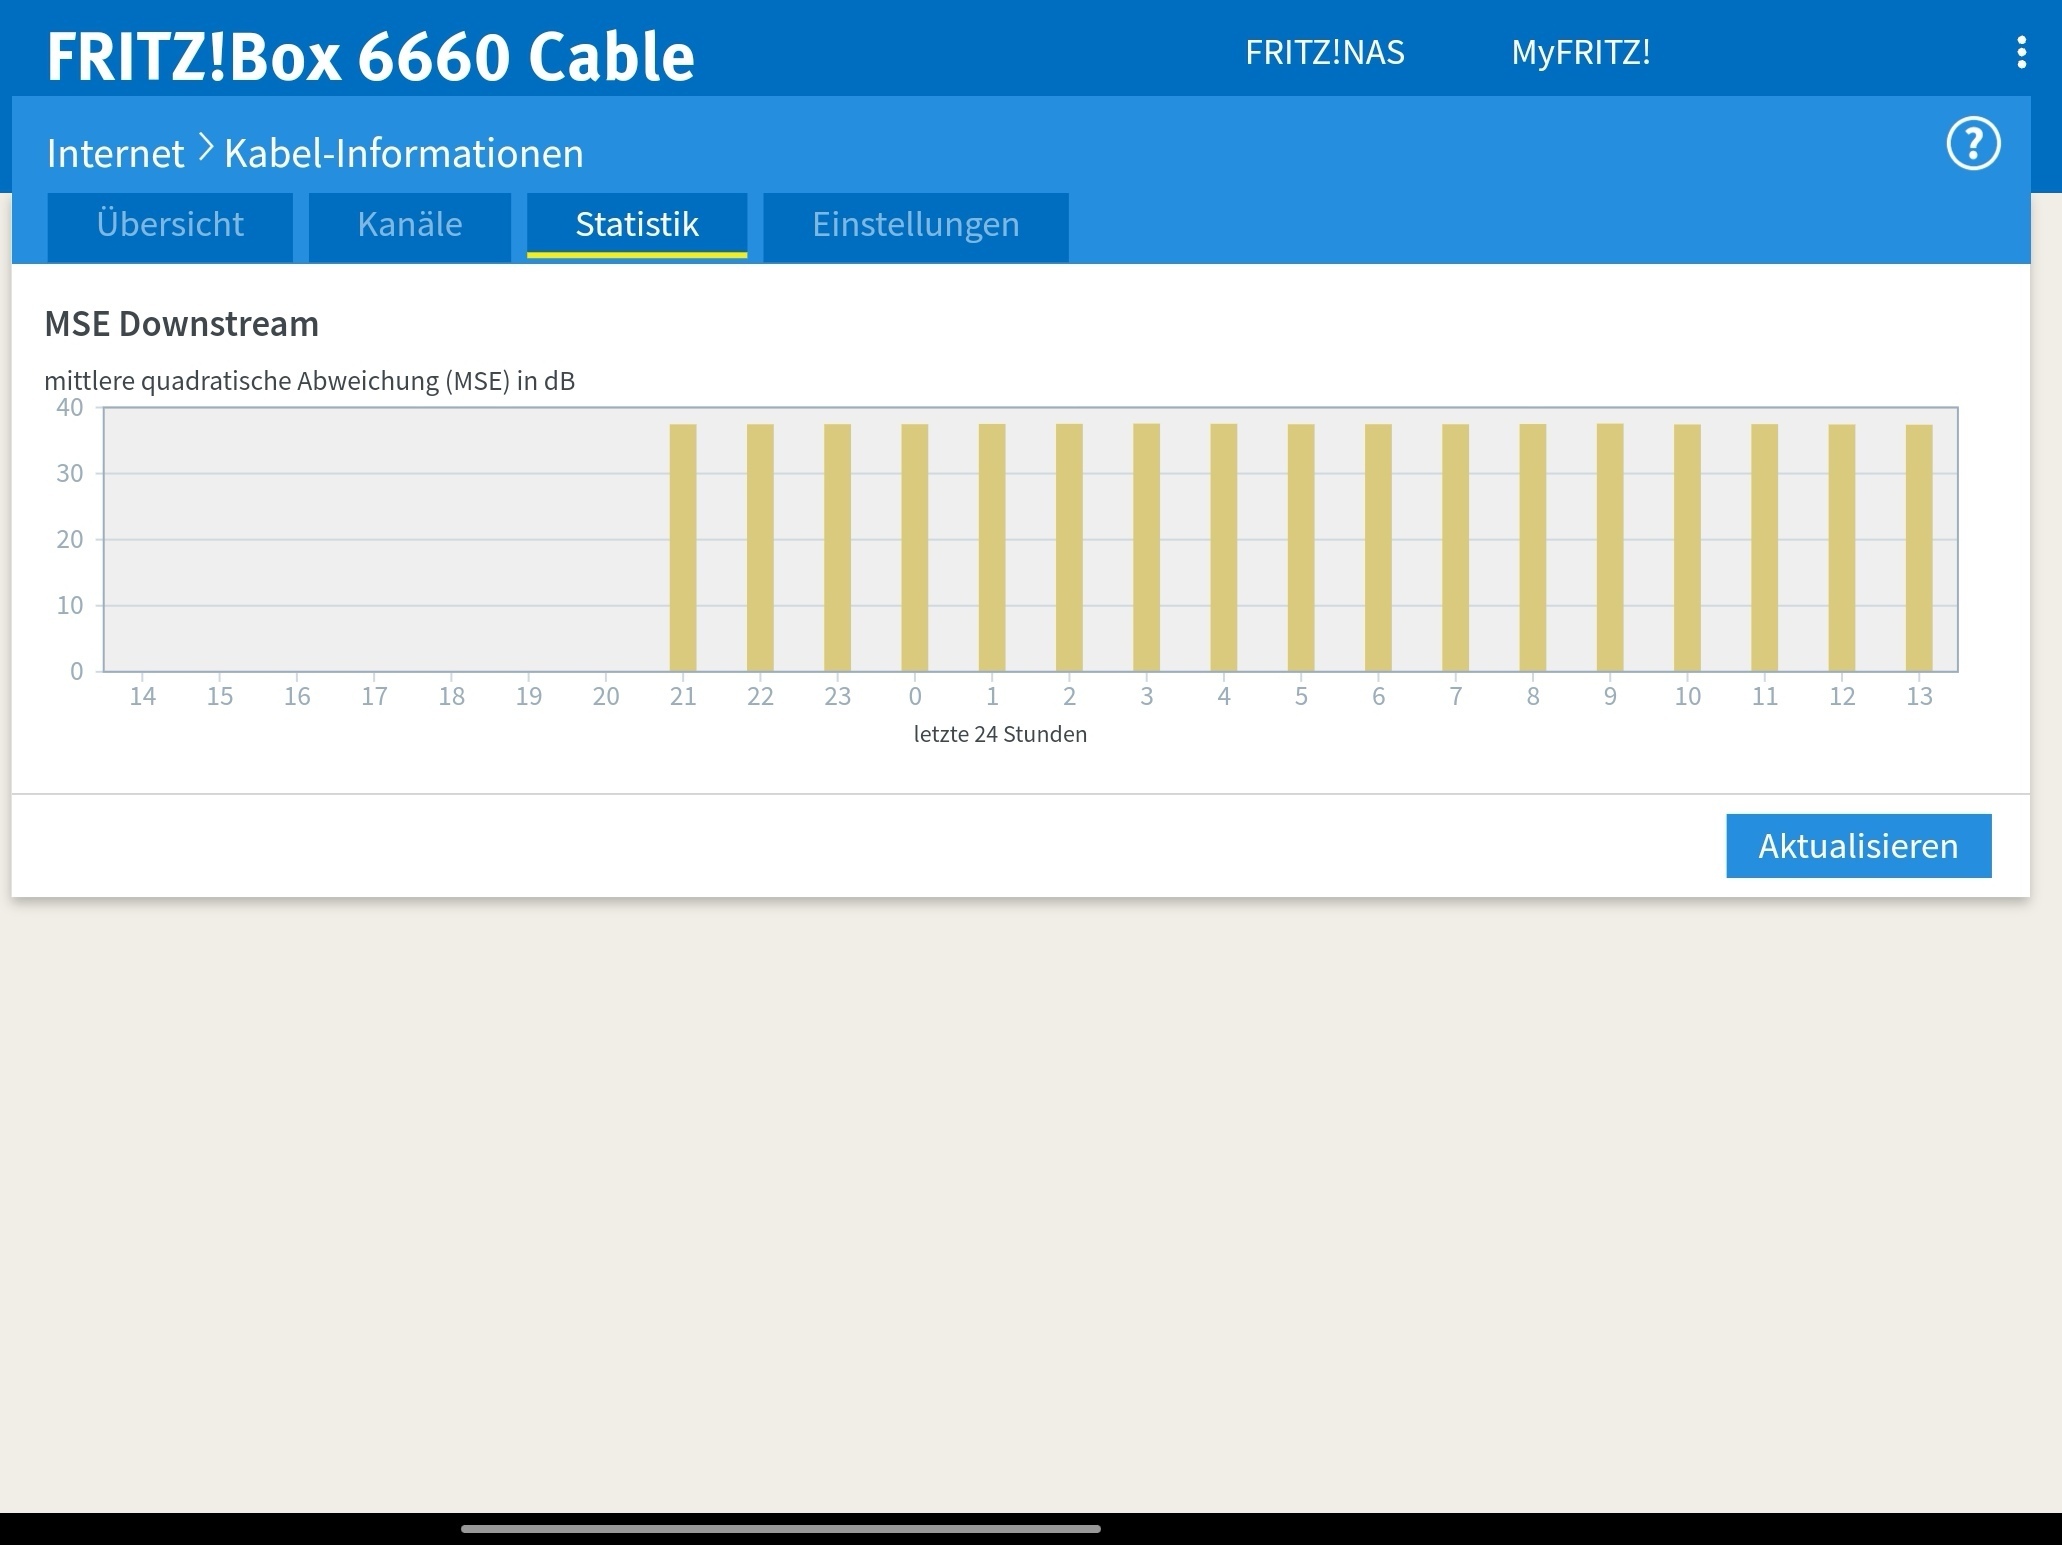Click the MSE Downstream heading
The height and width of the screenshot is (1545, 2062).
pyautogui.click(x=182, y=324)
